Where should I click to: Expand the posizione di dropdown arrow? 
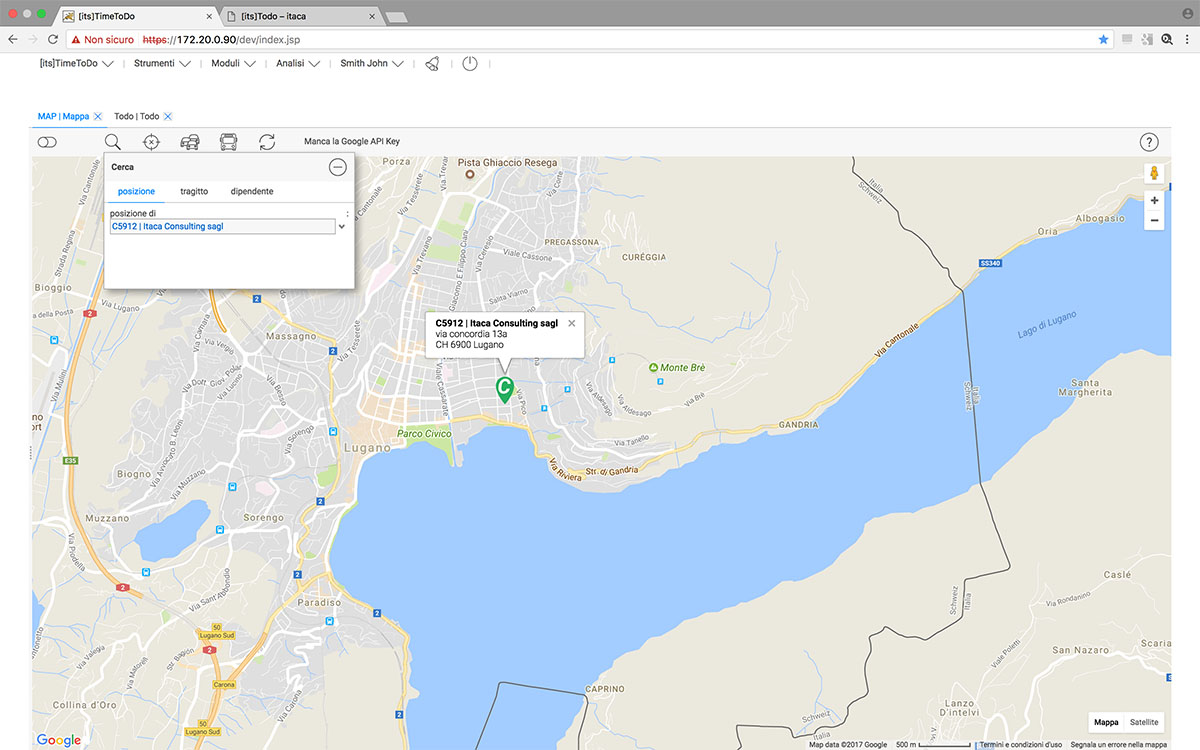(x=342, y=227)
